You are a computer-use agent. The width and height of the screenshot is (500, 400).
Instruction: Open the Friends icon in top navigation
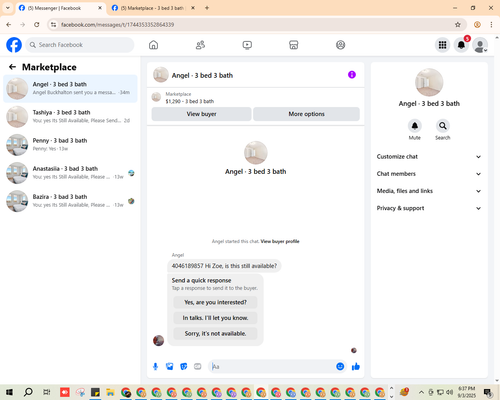tap(200, 45)
